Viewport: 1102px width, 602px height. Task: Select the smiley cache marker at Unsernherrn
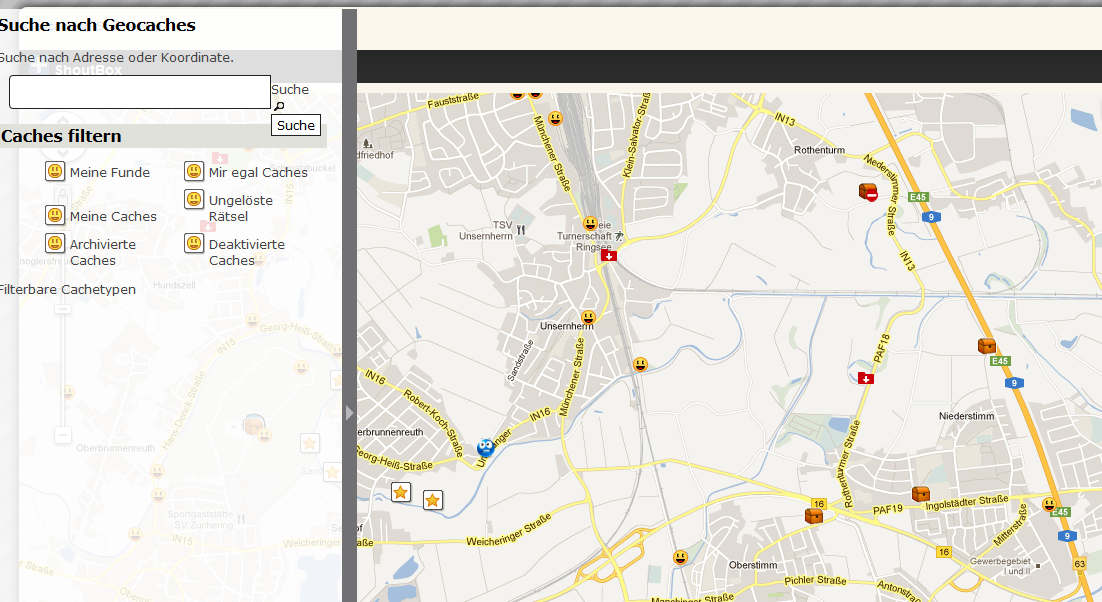[588, 318]
